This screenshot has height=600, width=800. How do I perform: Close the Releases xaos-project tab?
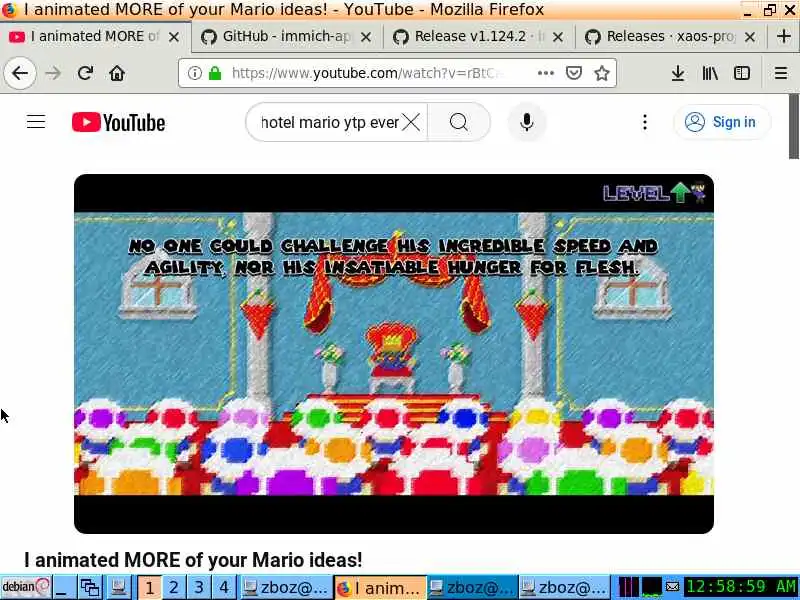[749, 37]
